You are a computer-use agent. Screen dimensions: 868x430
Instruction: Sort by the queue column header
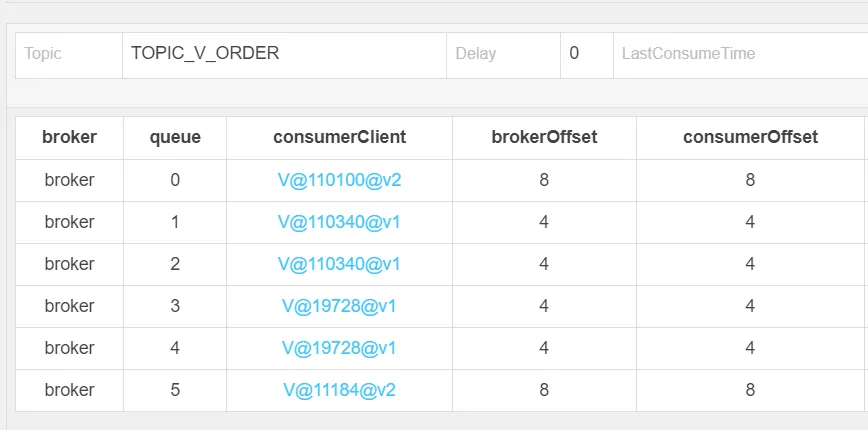(x=175, y=138)
